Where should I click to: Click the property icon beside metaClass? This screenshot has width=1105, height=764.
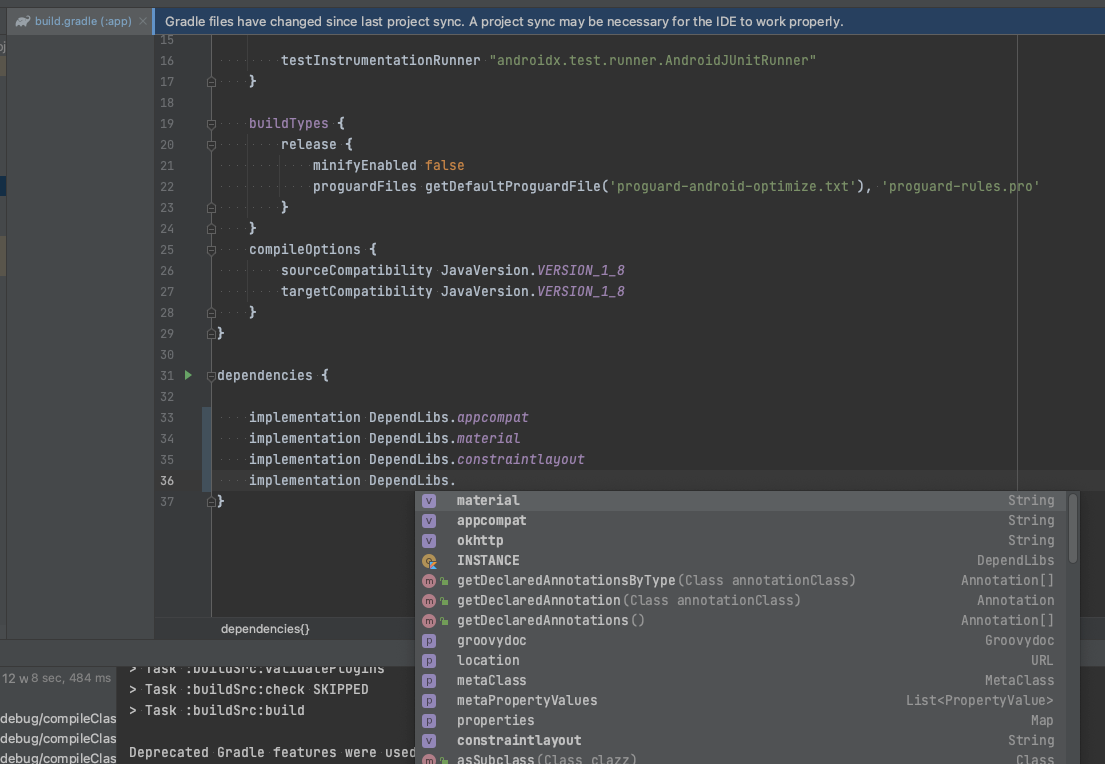coord(429,681)
